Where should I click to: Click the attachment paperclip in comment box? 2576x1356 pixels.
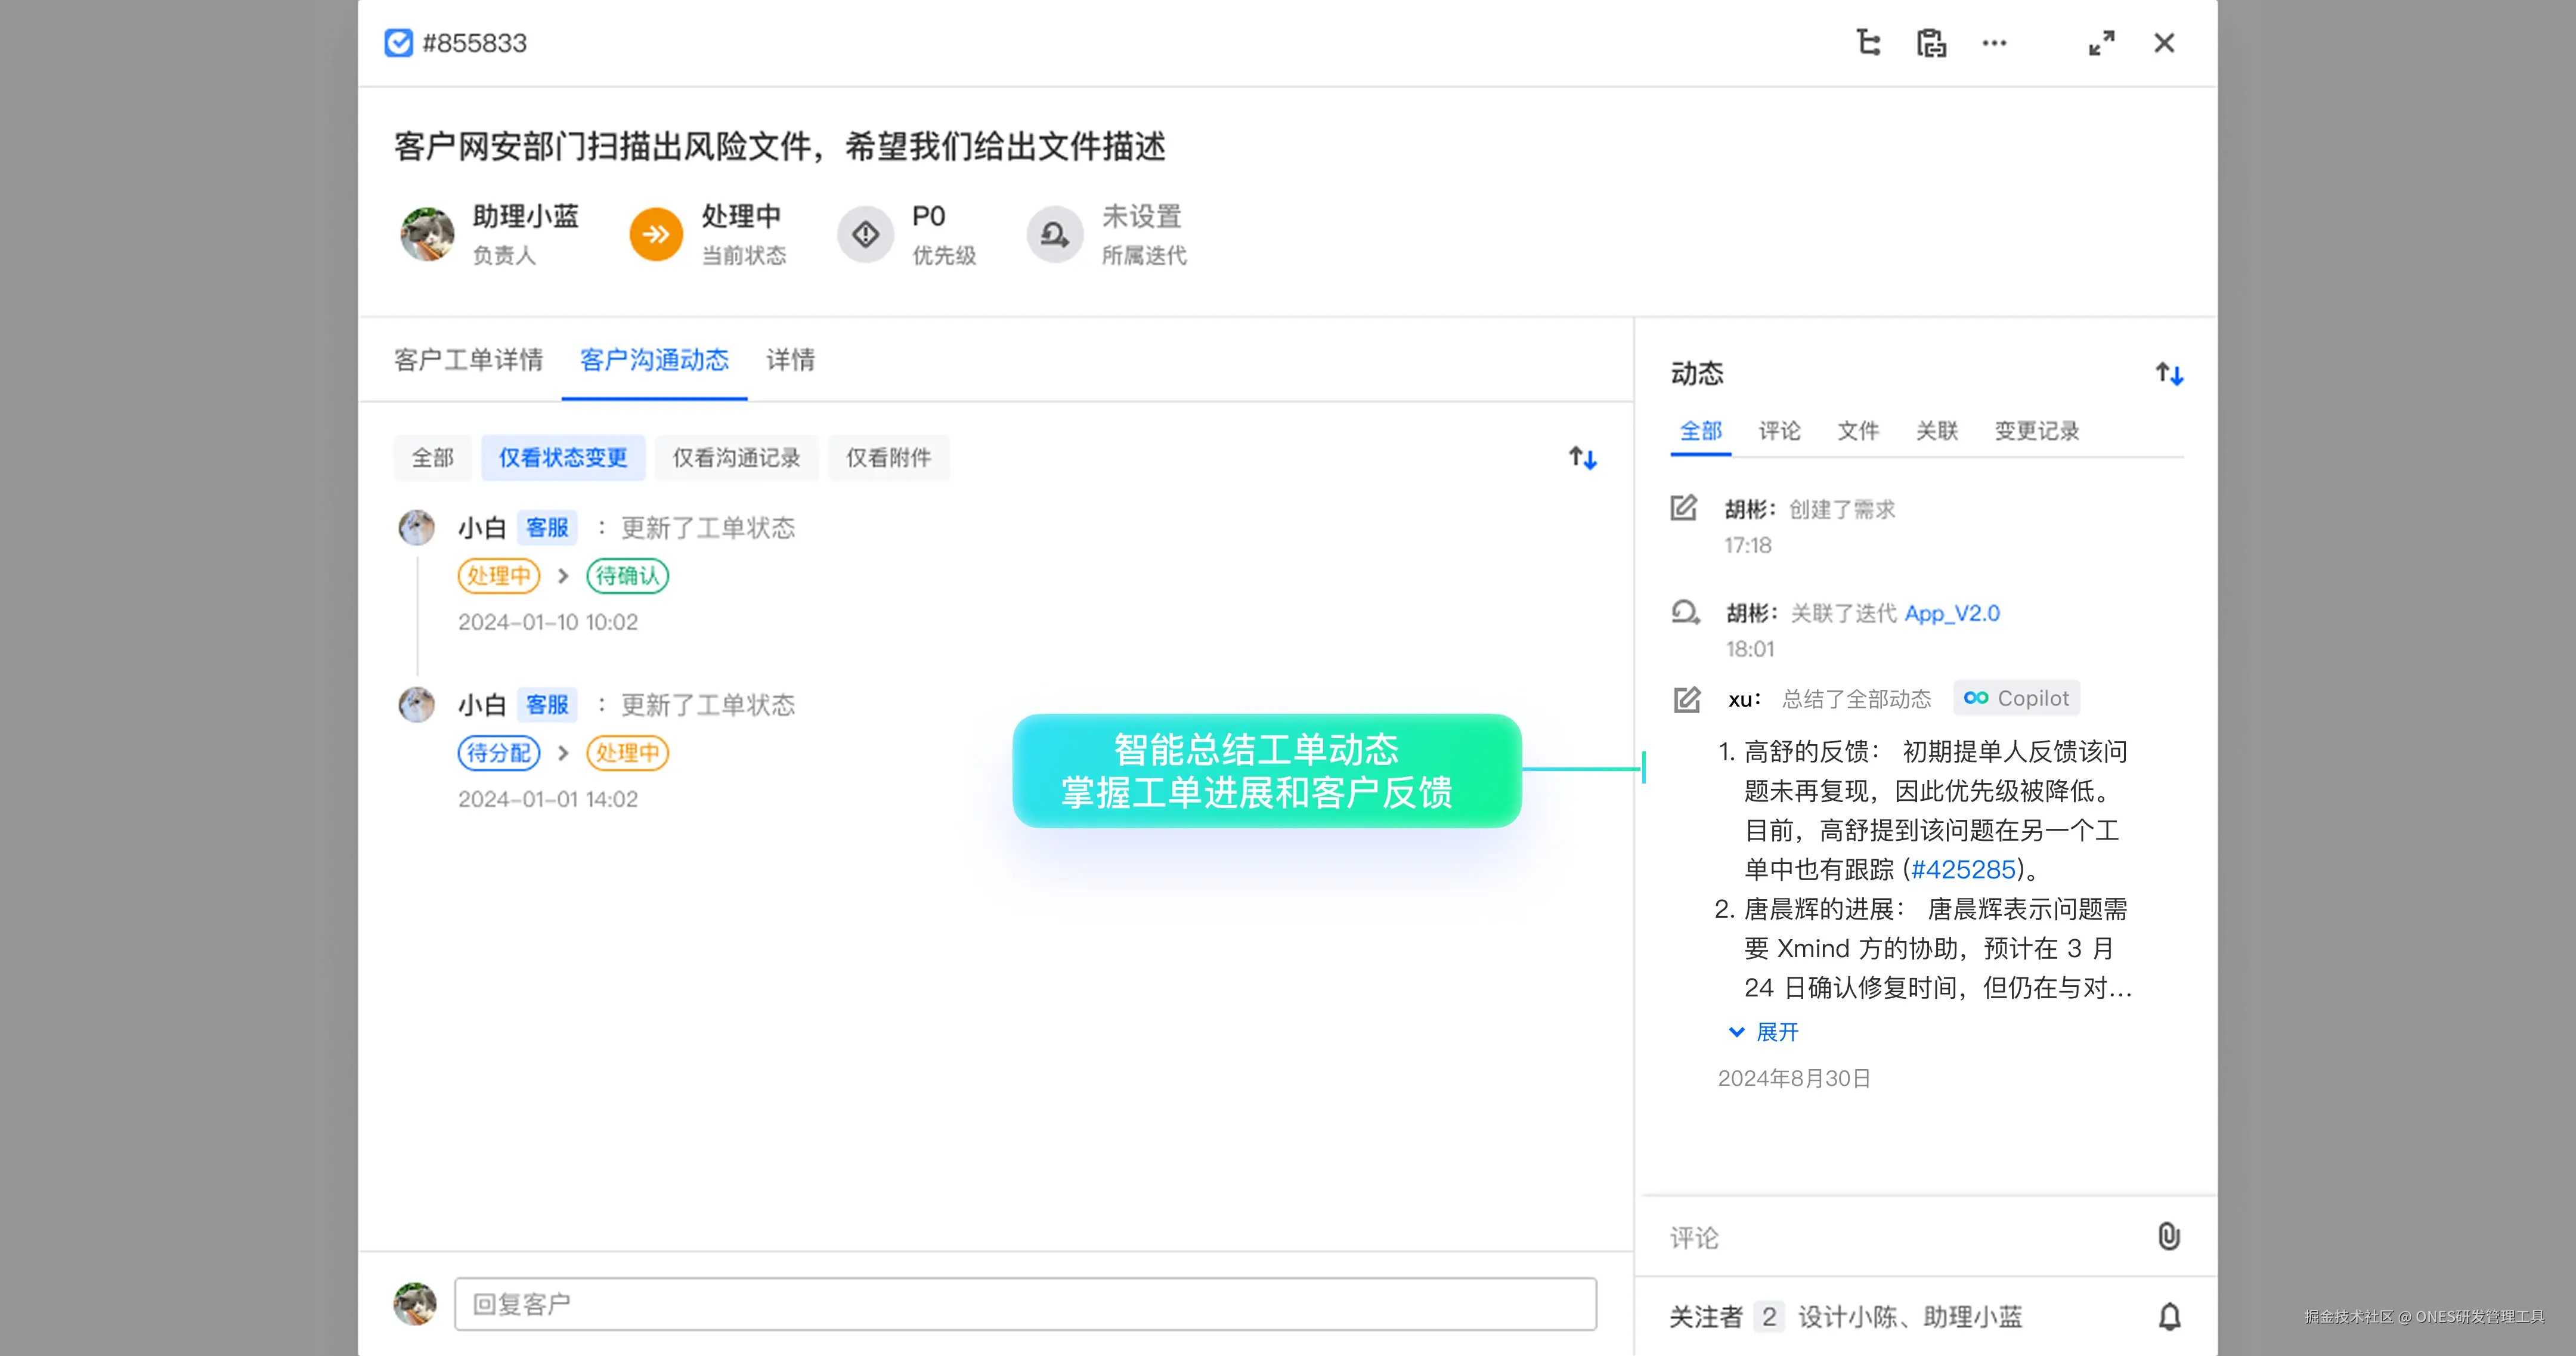click(2168, 1236)
